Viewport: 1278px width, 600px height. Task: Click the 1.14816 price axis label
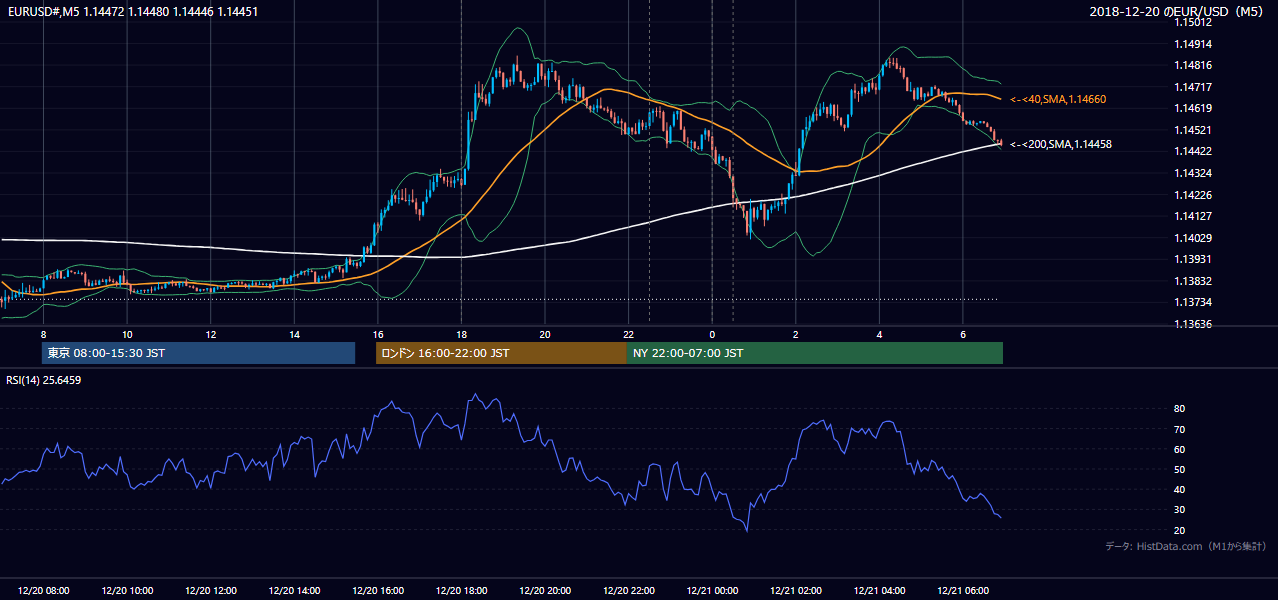[x=1193, y=65]
